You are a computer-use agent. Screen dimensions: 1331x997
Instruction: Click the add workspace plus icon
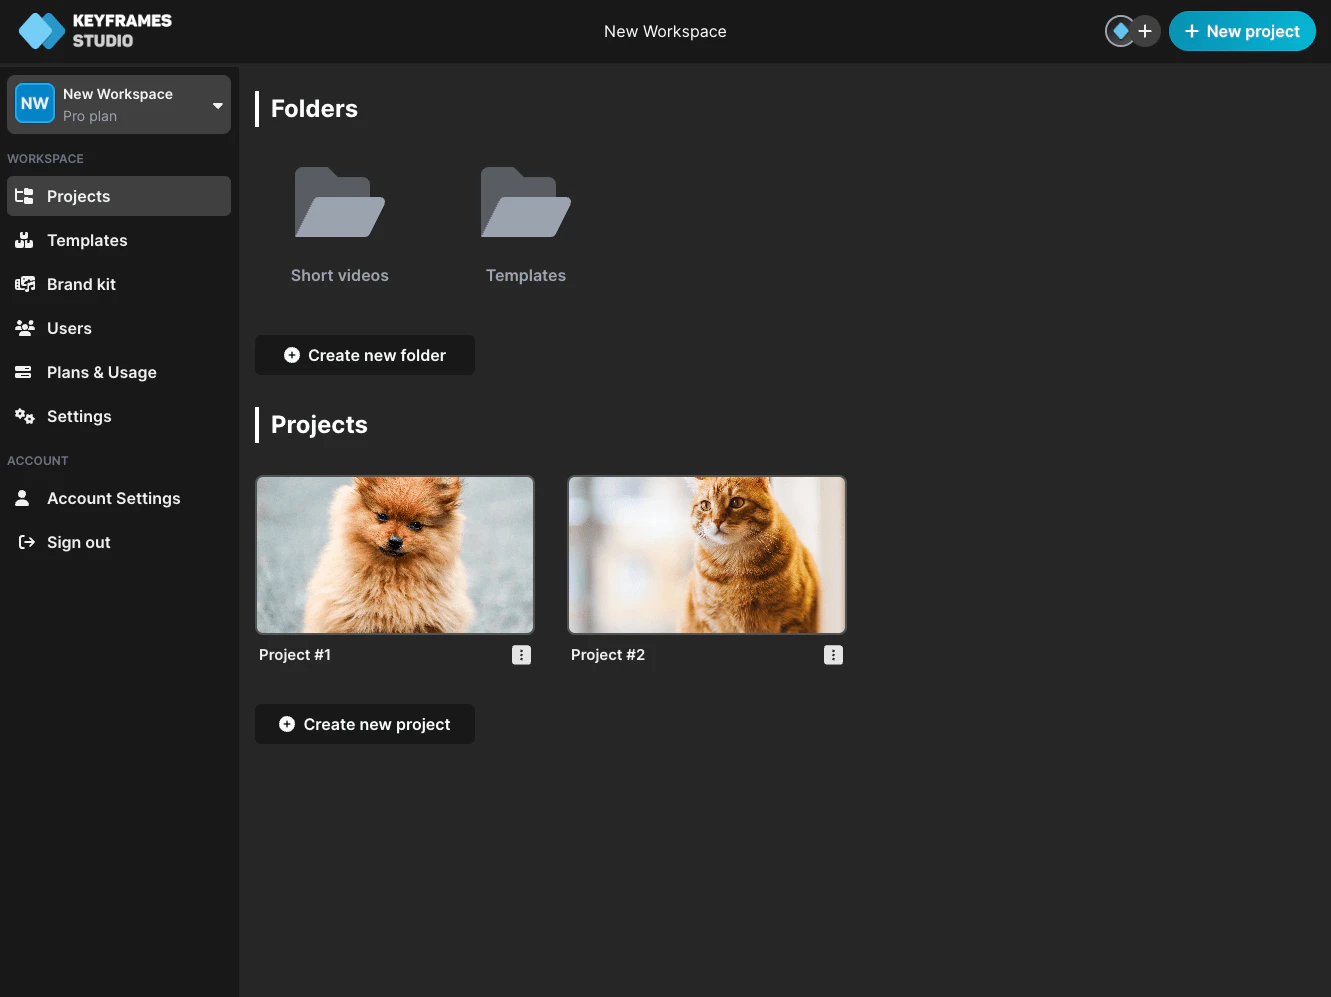click(1145, 31)
